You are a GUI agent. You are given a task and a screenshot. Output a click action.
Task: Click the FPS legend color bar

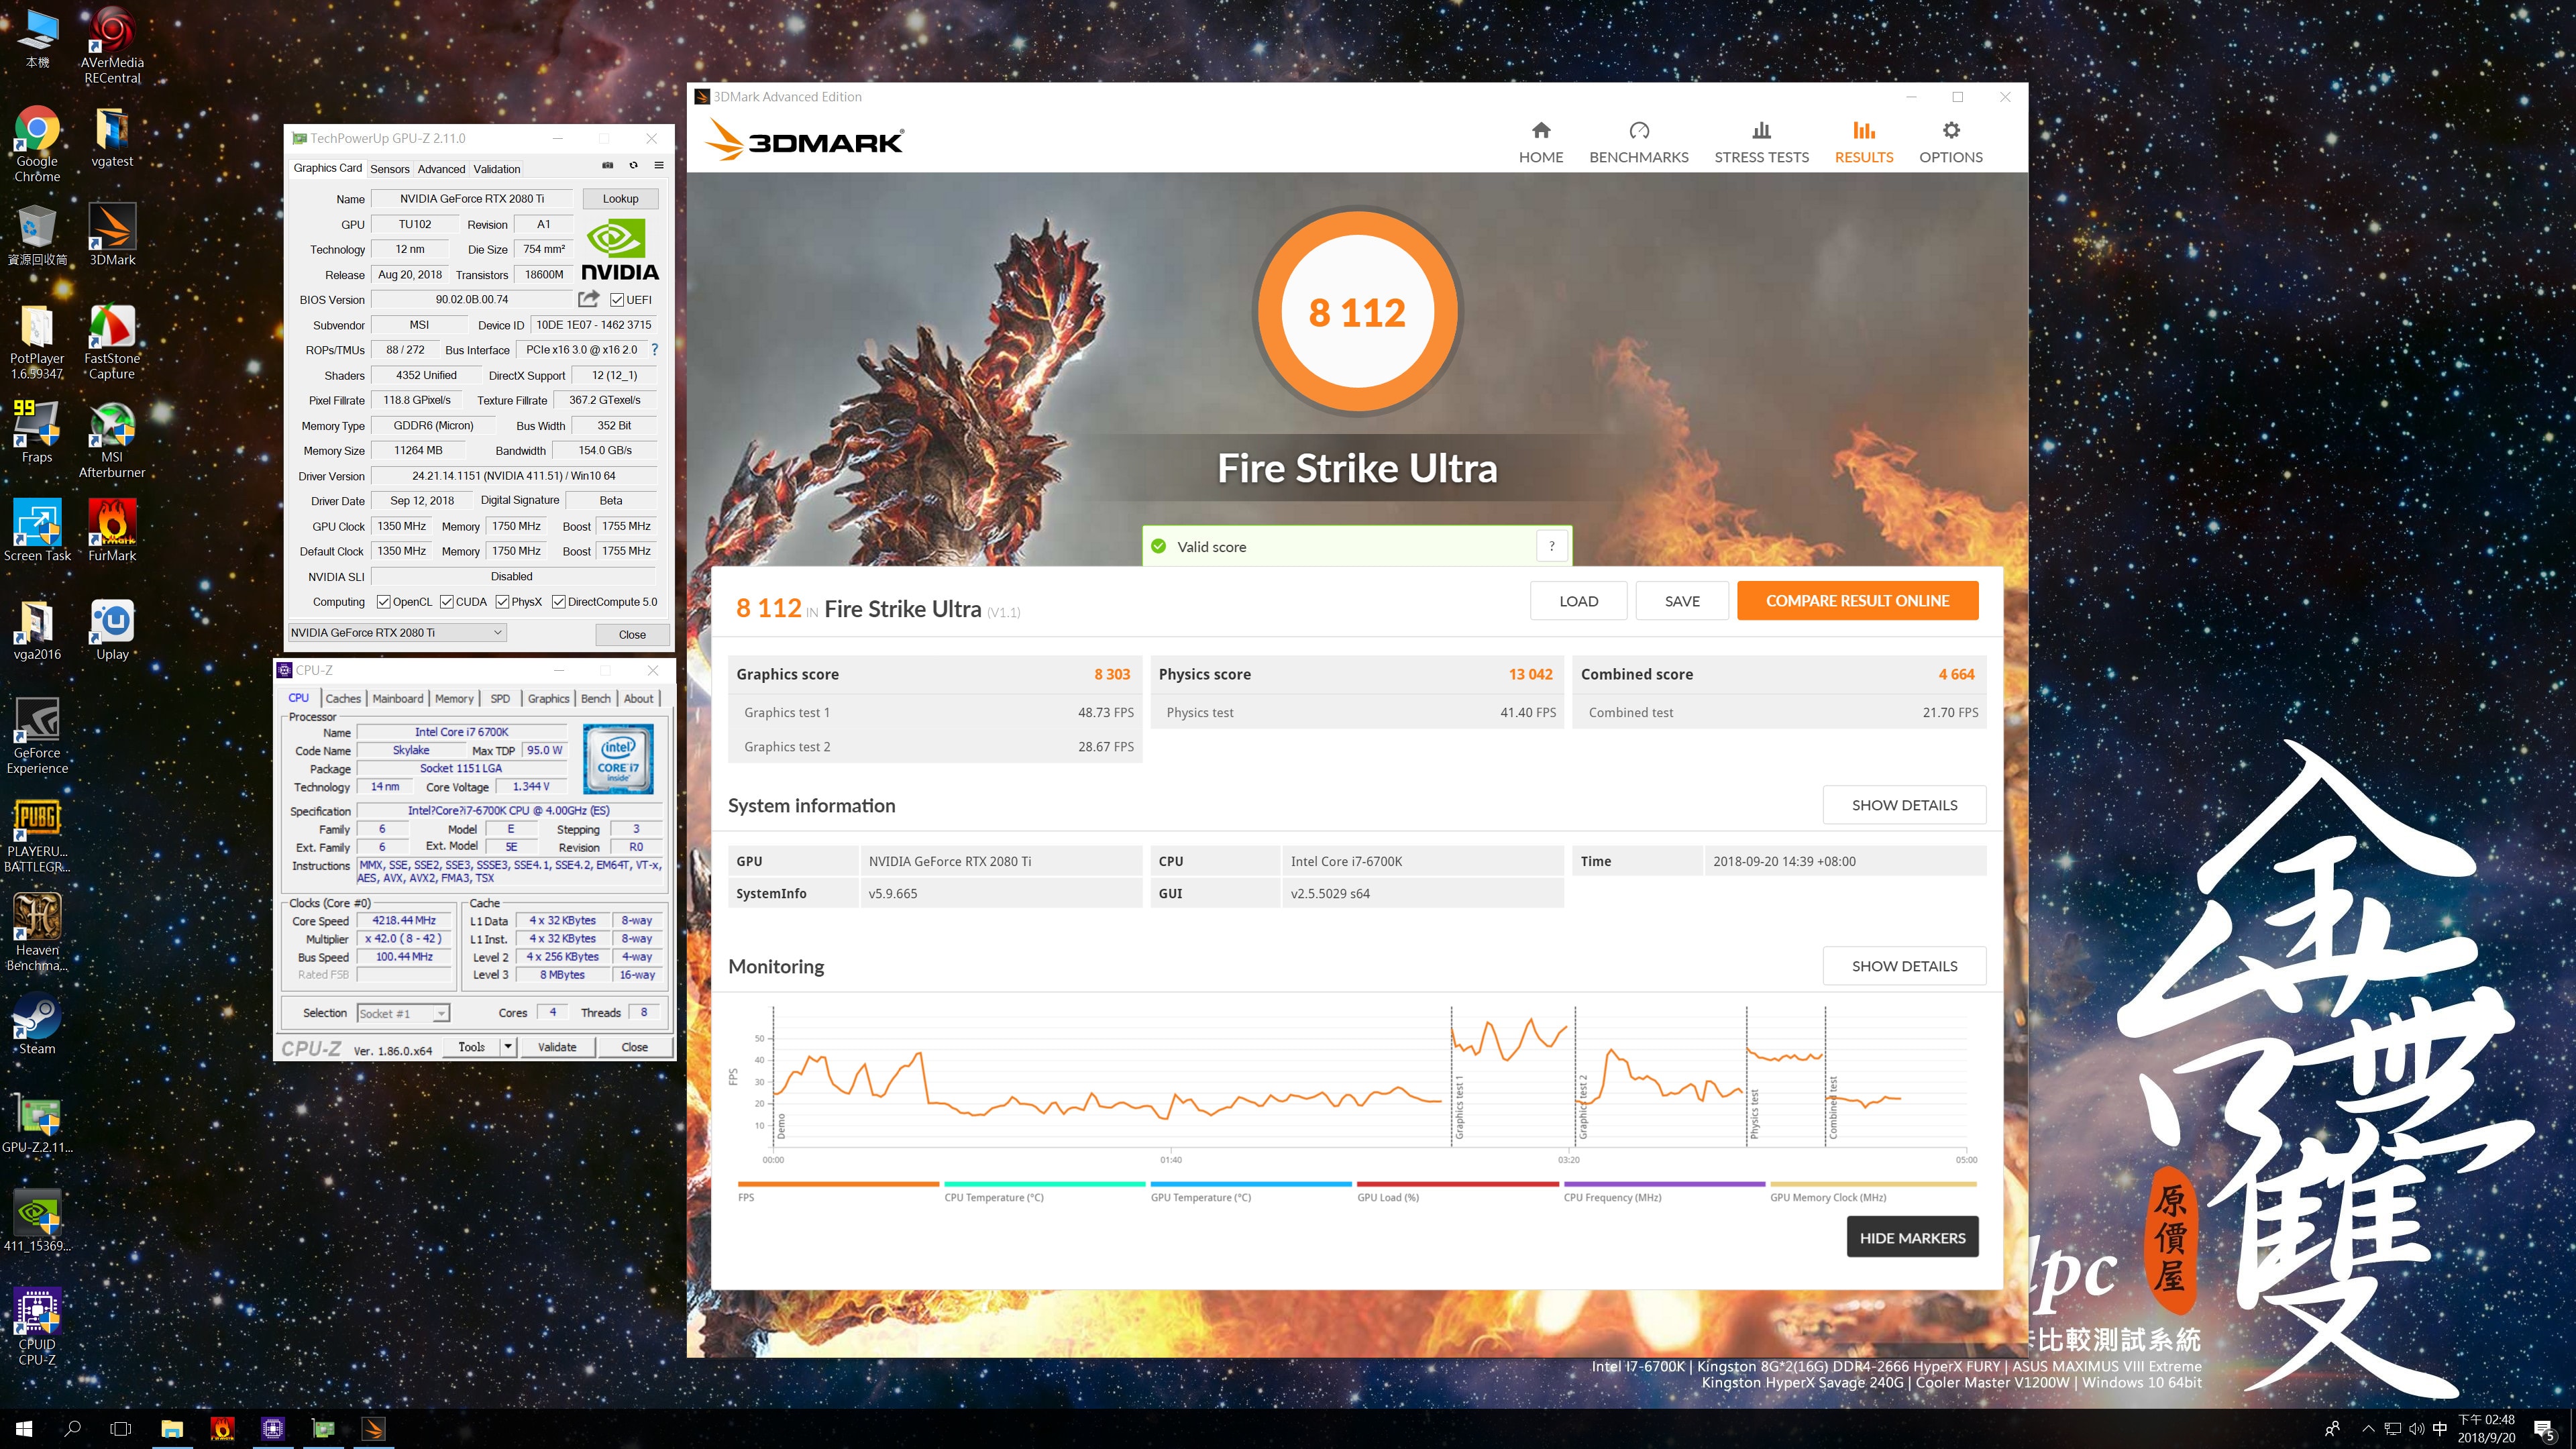tap(838, 1184)
